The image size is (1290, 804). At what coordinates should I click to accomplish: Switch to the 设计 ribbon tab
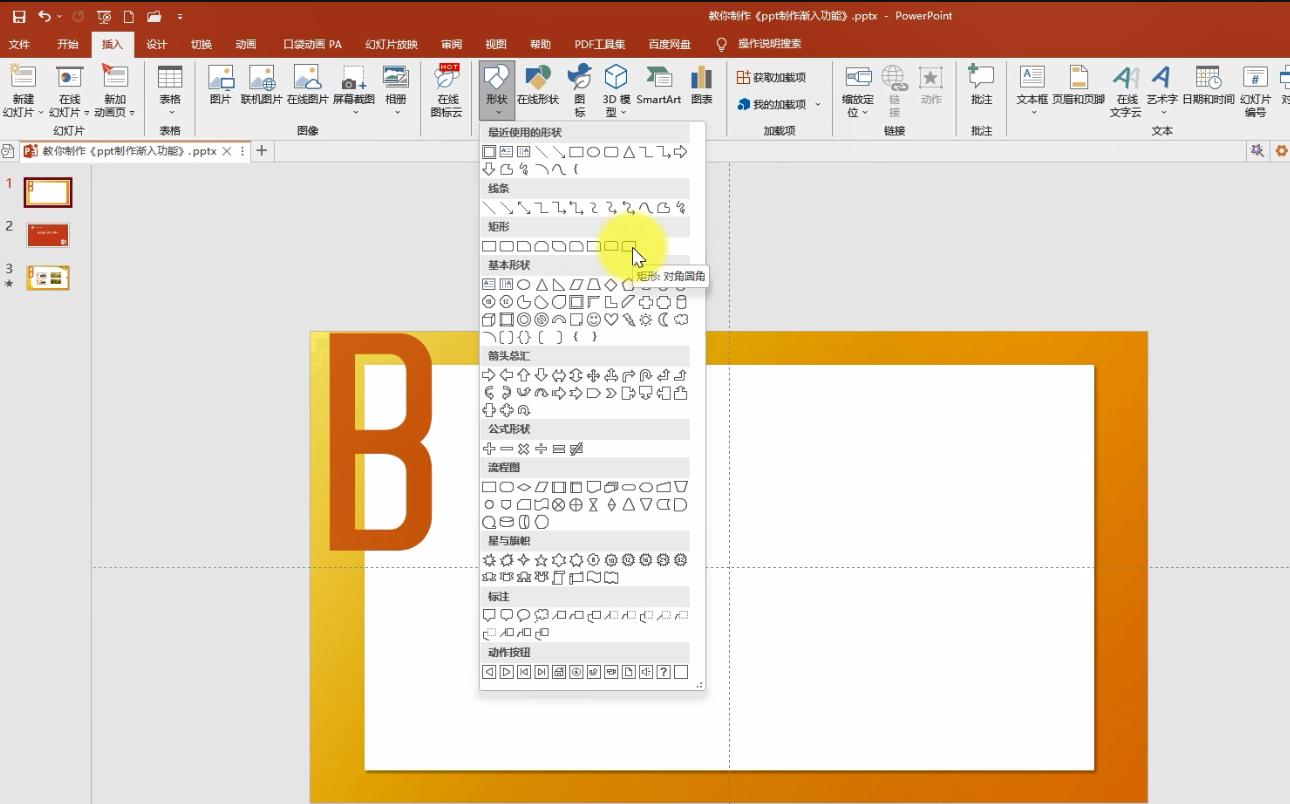pos(157,44)
